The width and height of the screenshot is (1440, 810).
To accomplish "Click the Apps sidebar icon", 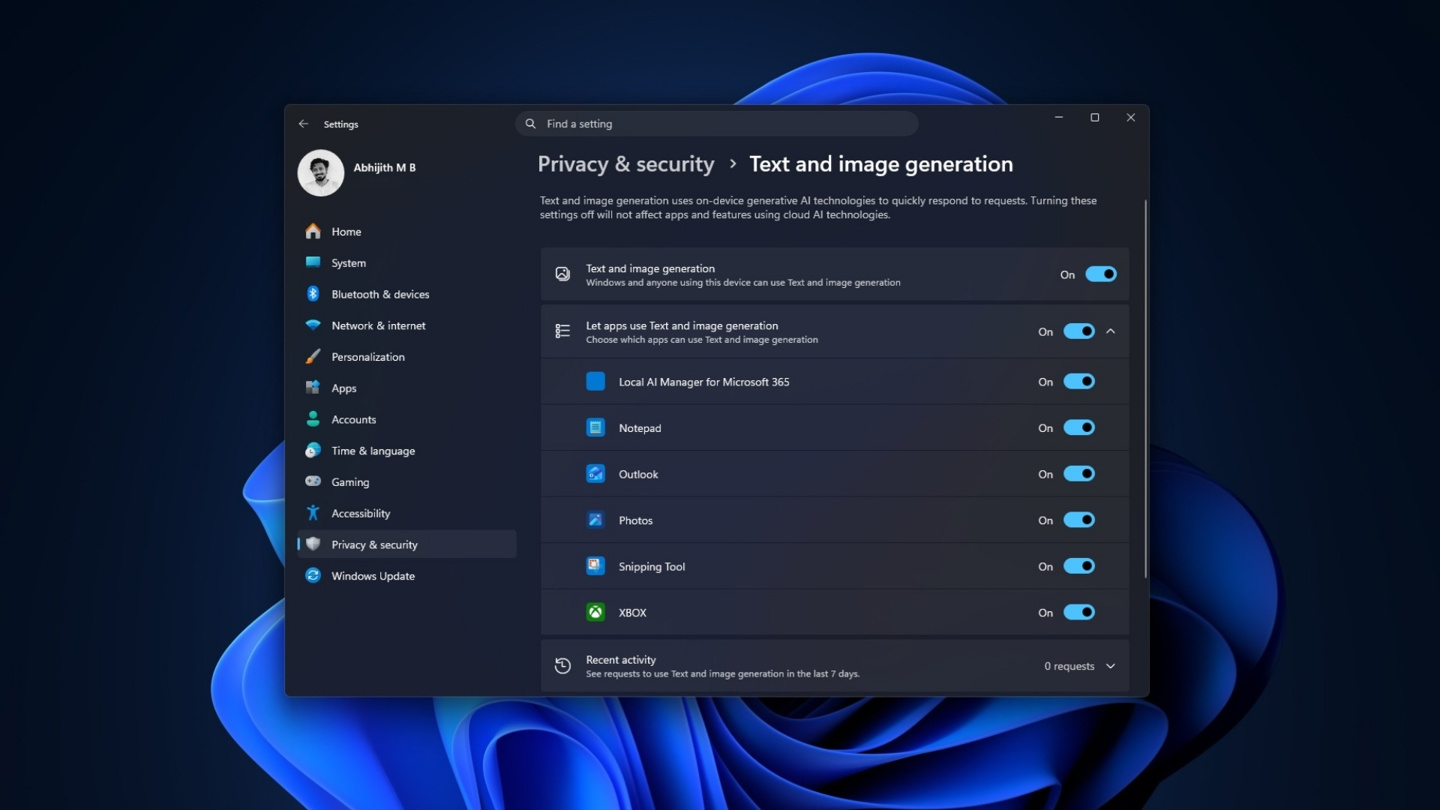I will point(313,388).
